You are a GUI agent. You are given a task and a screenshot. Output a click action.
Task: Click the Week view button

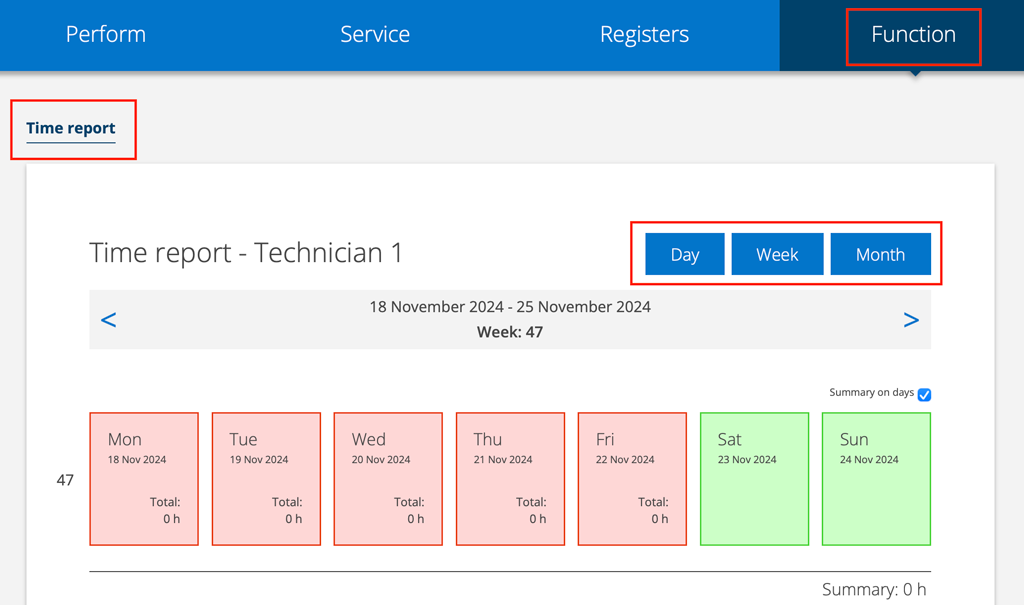(777, 254)
